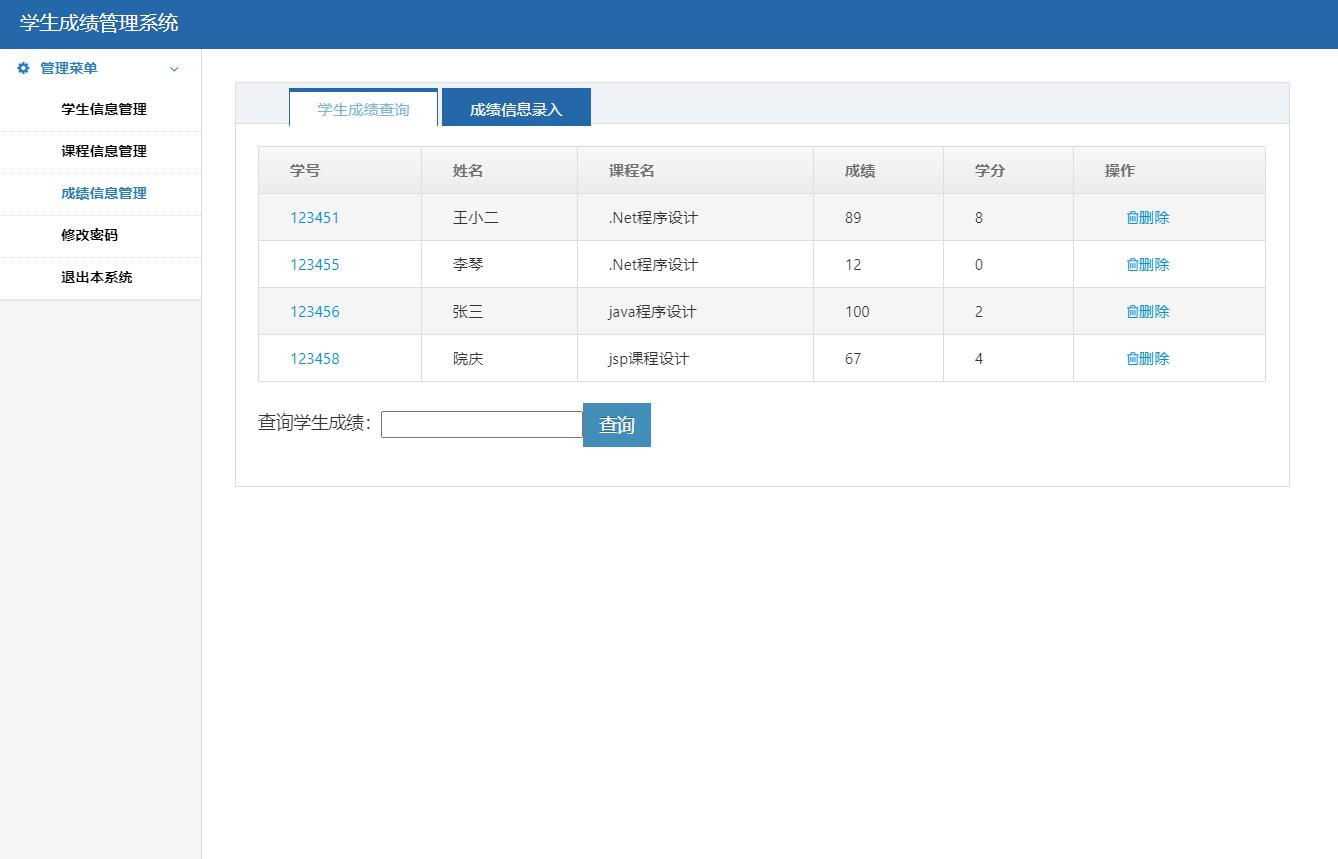
Task: Open 课程信息管理 in the left menu
Action: point(103,152)
